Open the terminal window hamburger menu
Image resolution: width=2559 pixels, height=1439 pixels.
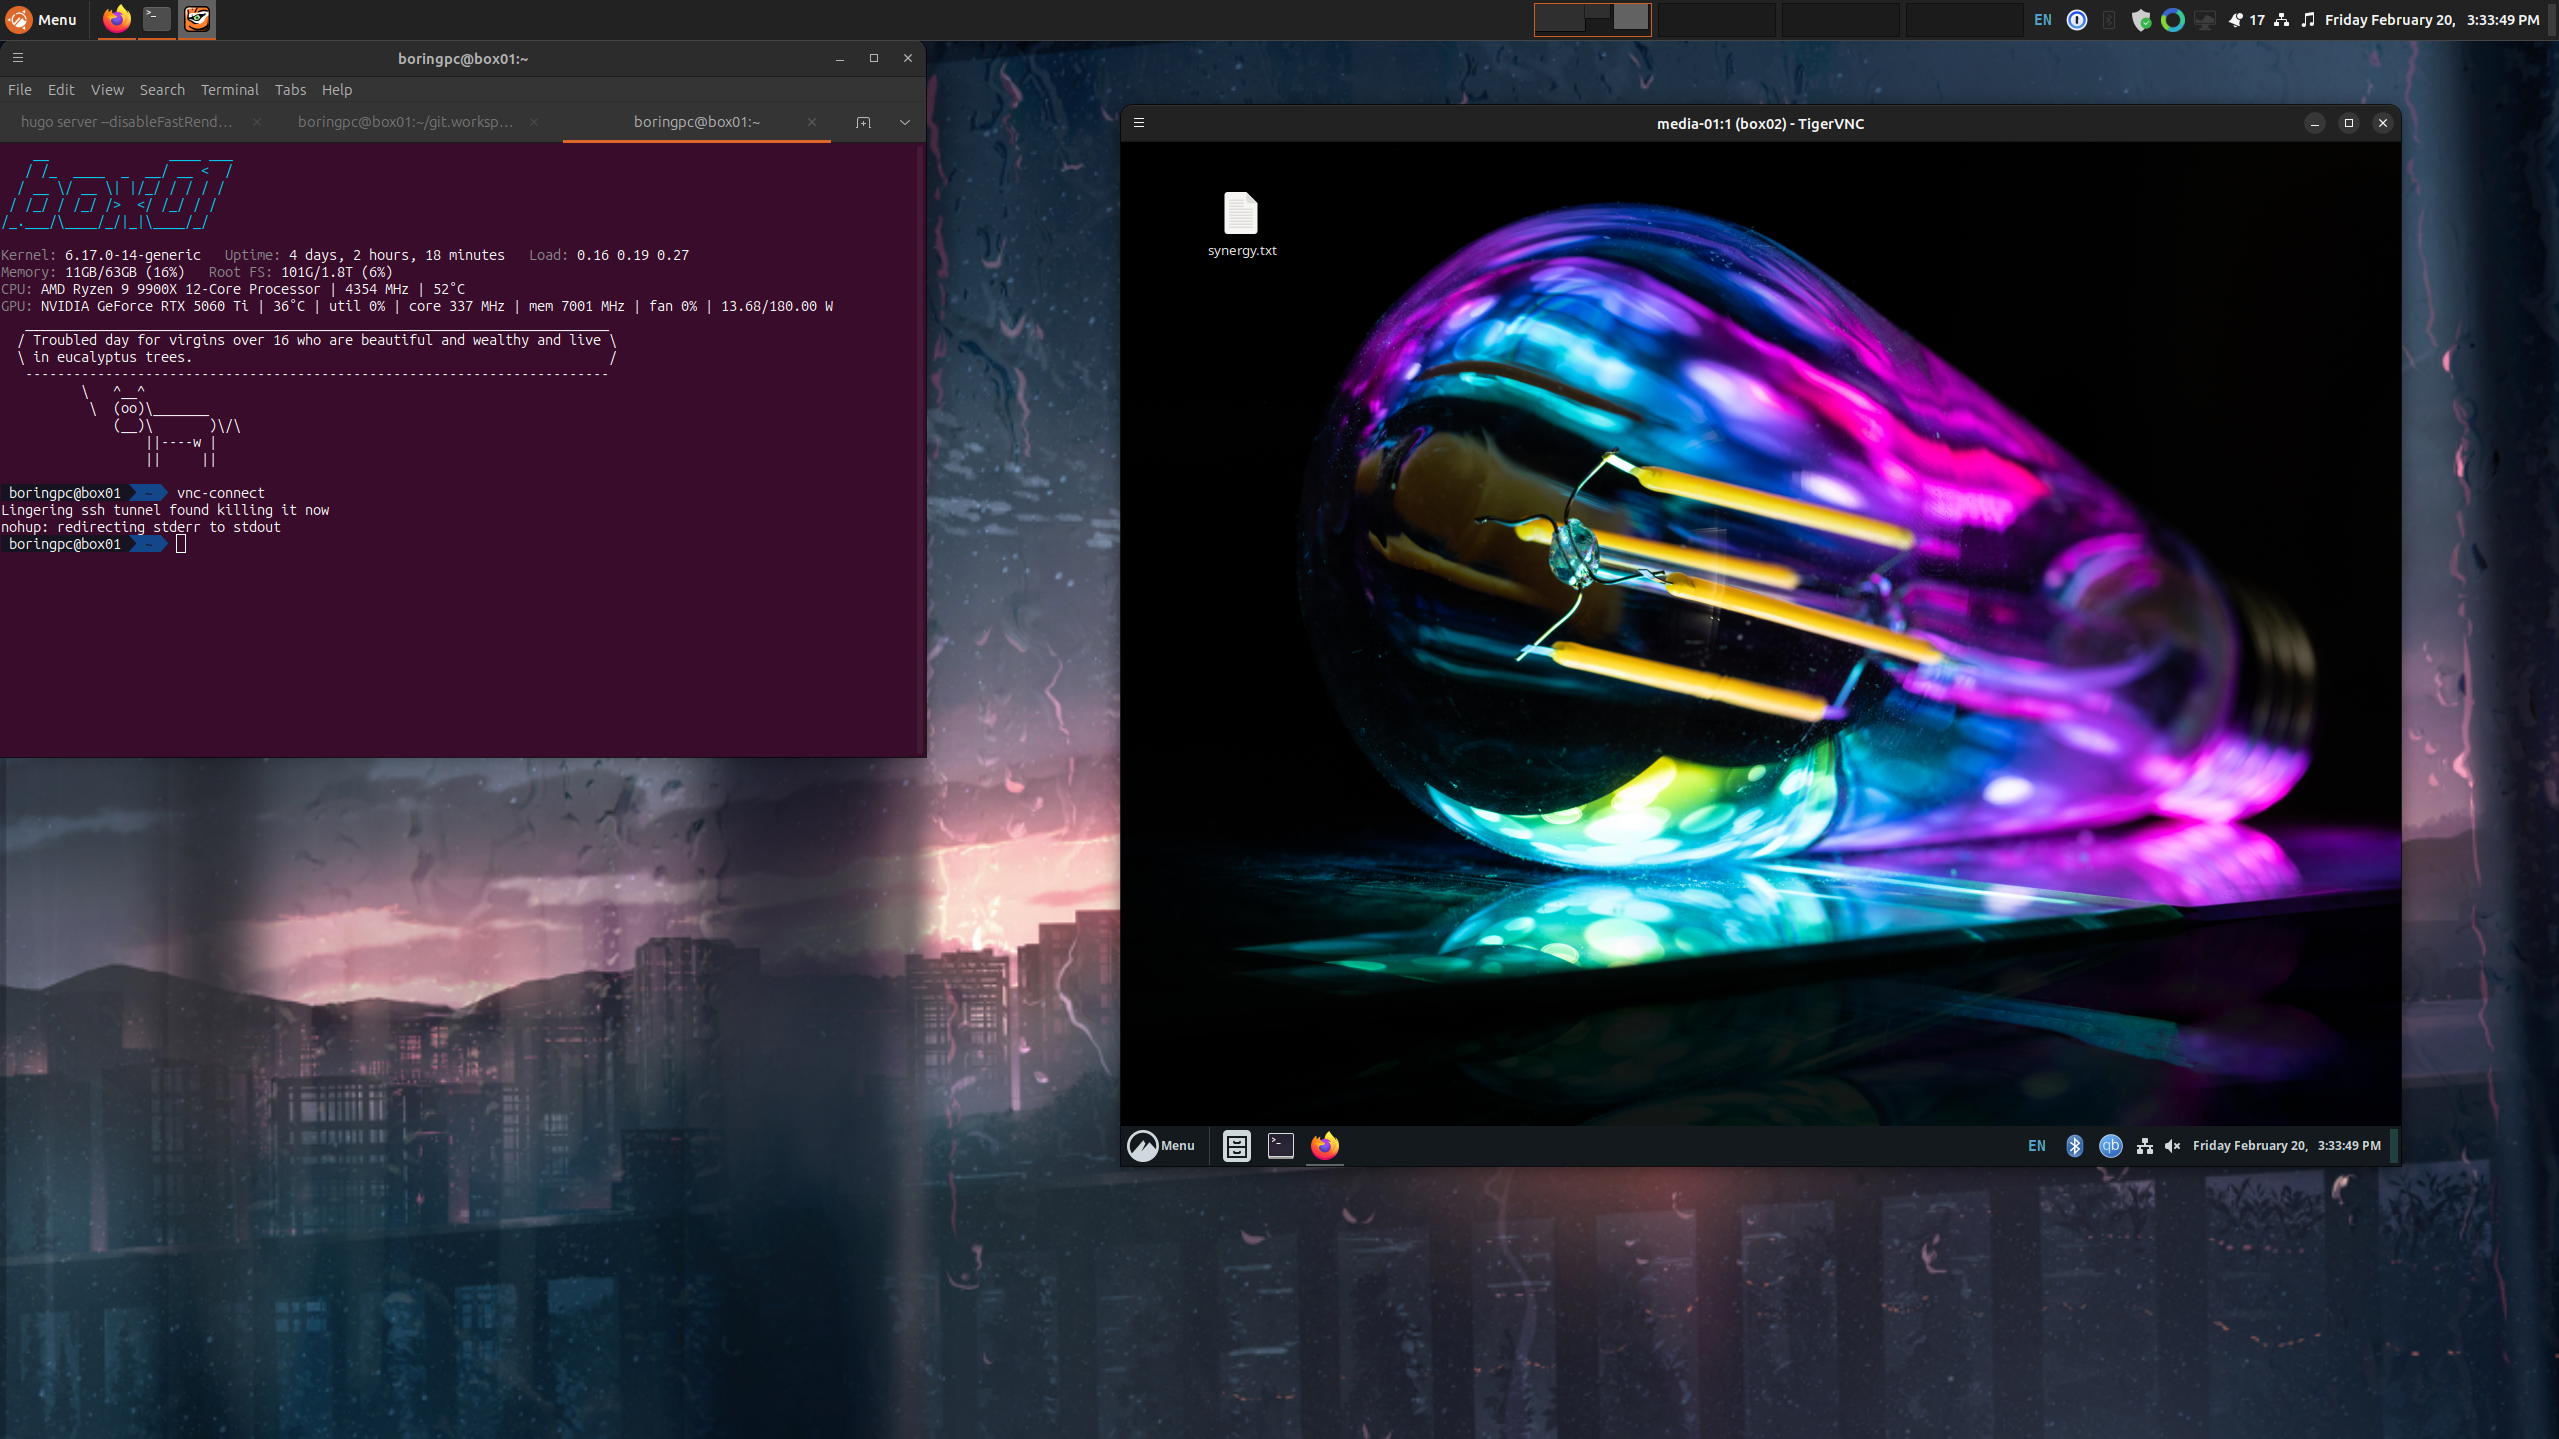(x=18, y=57)
